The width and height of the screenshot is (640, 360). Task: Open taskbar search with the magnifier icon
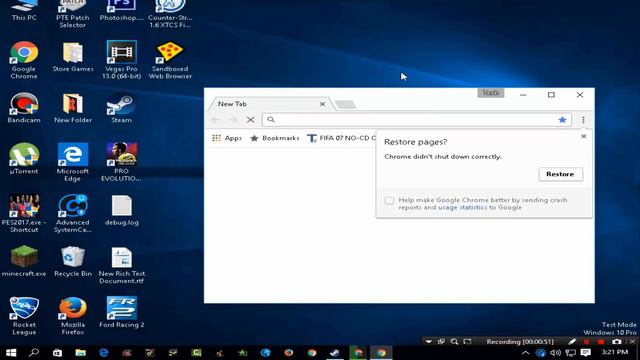[x=34, y=353]
